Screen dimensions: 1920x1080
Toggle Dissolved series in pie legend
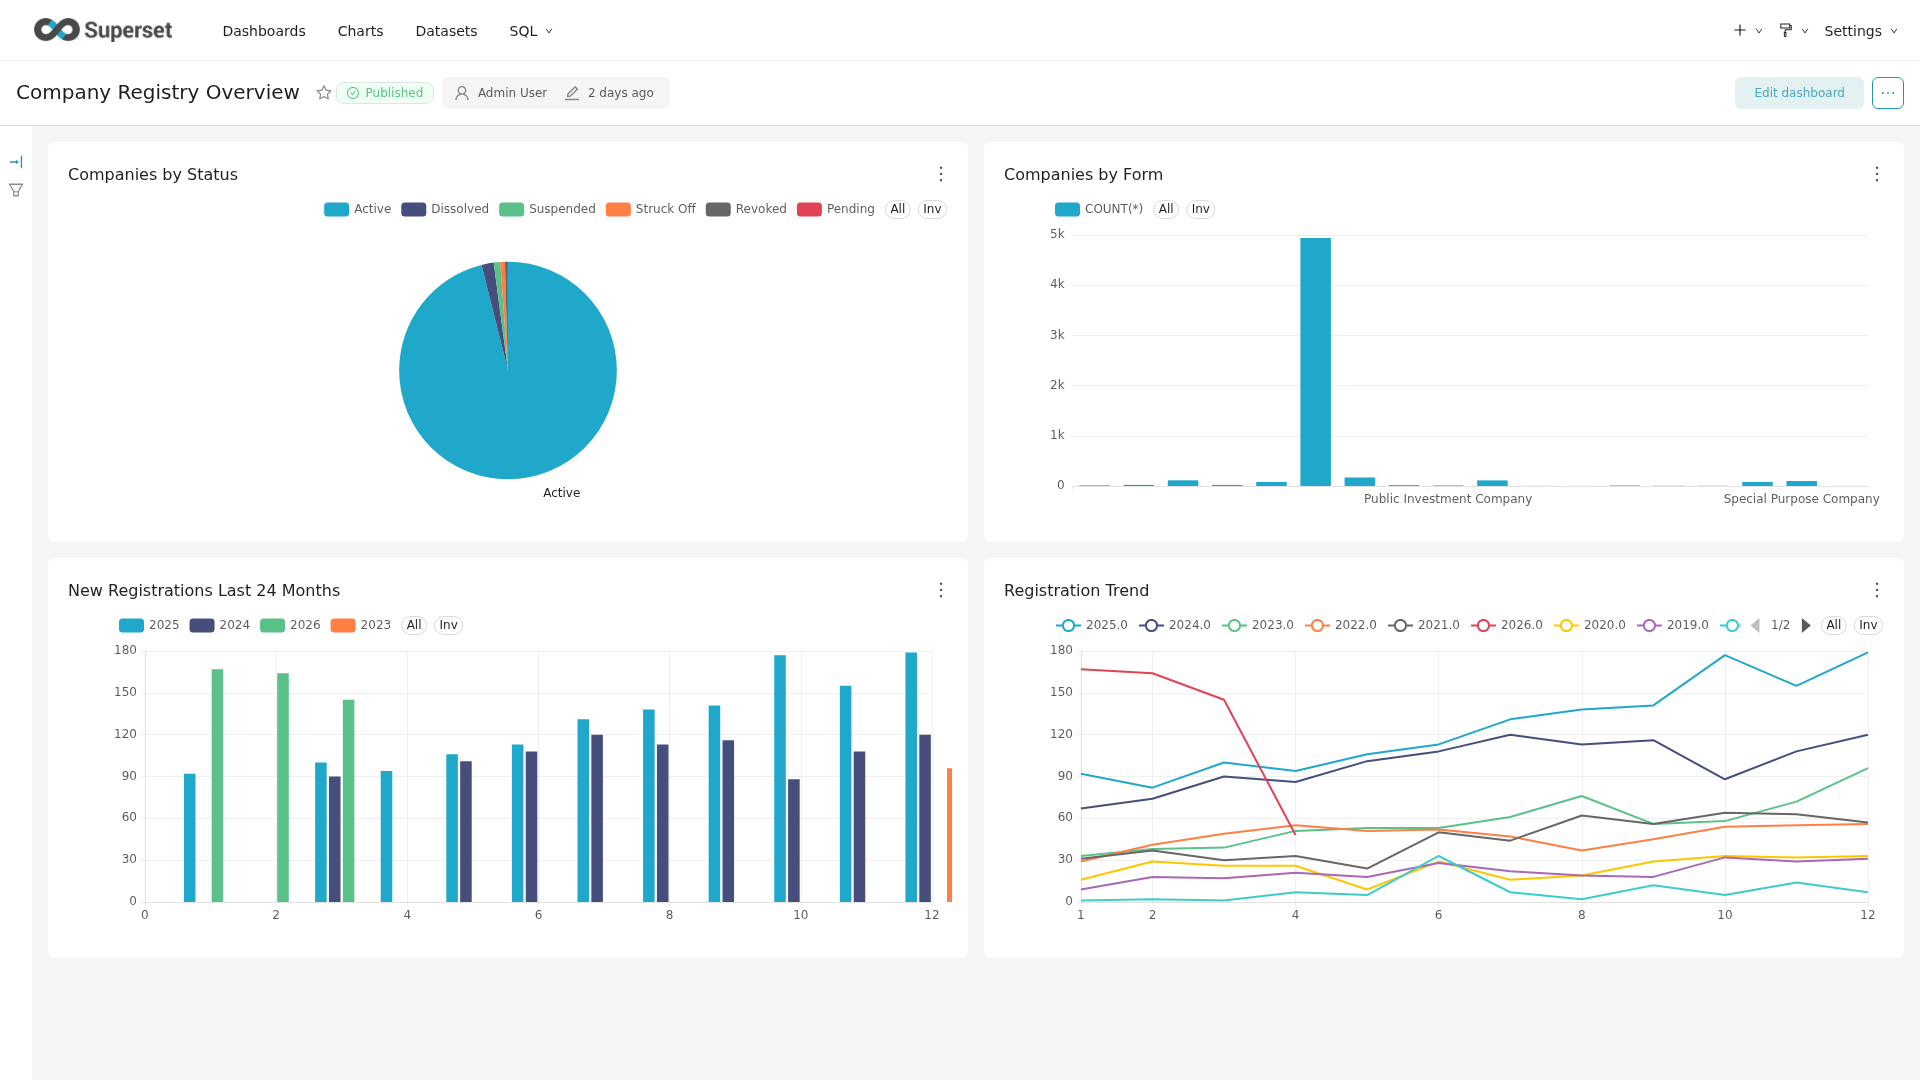pos(445,209)
